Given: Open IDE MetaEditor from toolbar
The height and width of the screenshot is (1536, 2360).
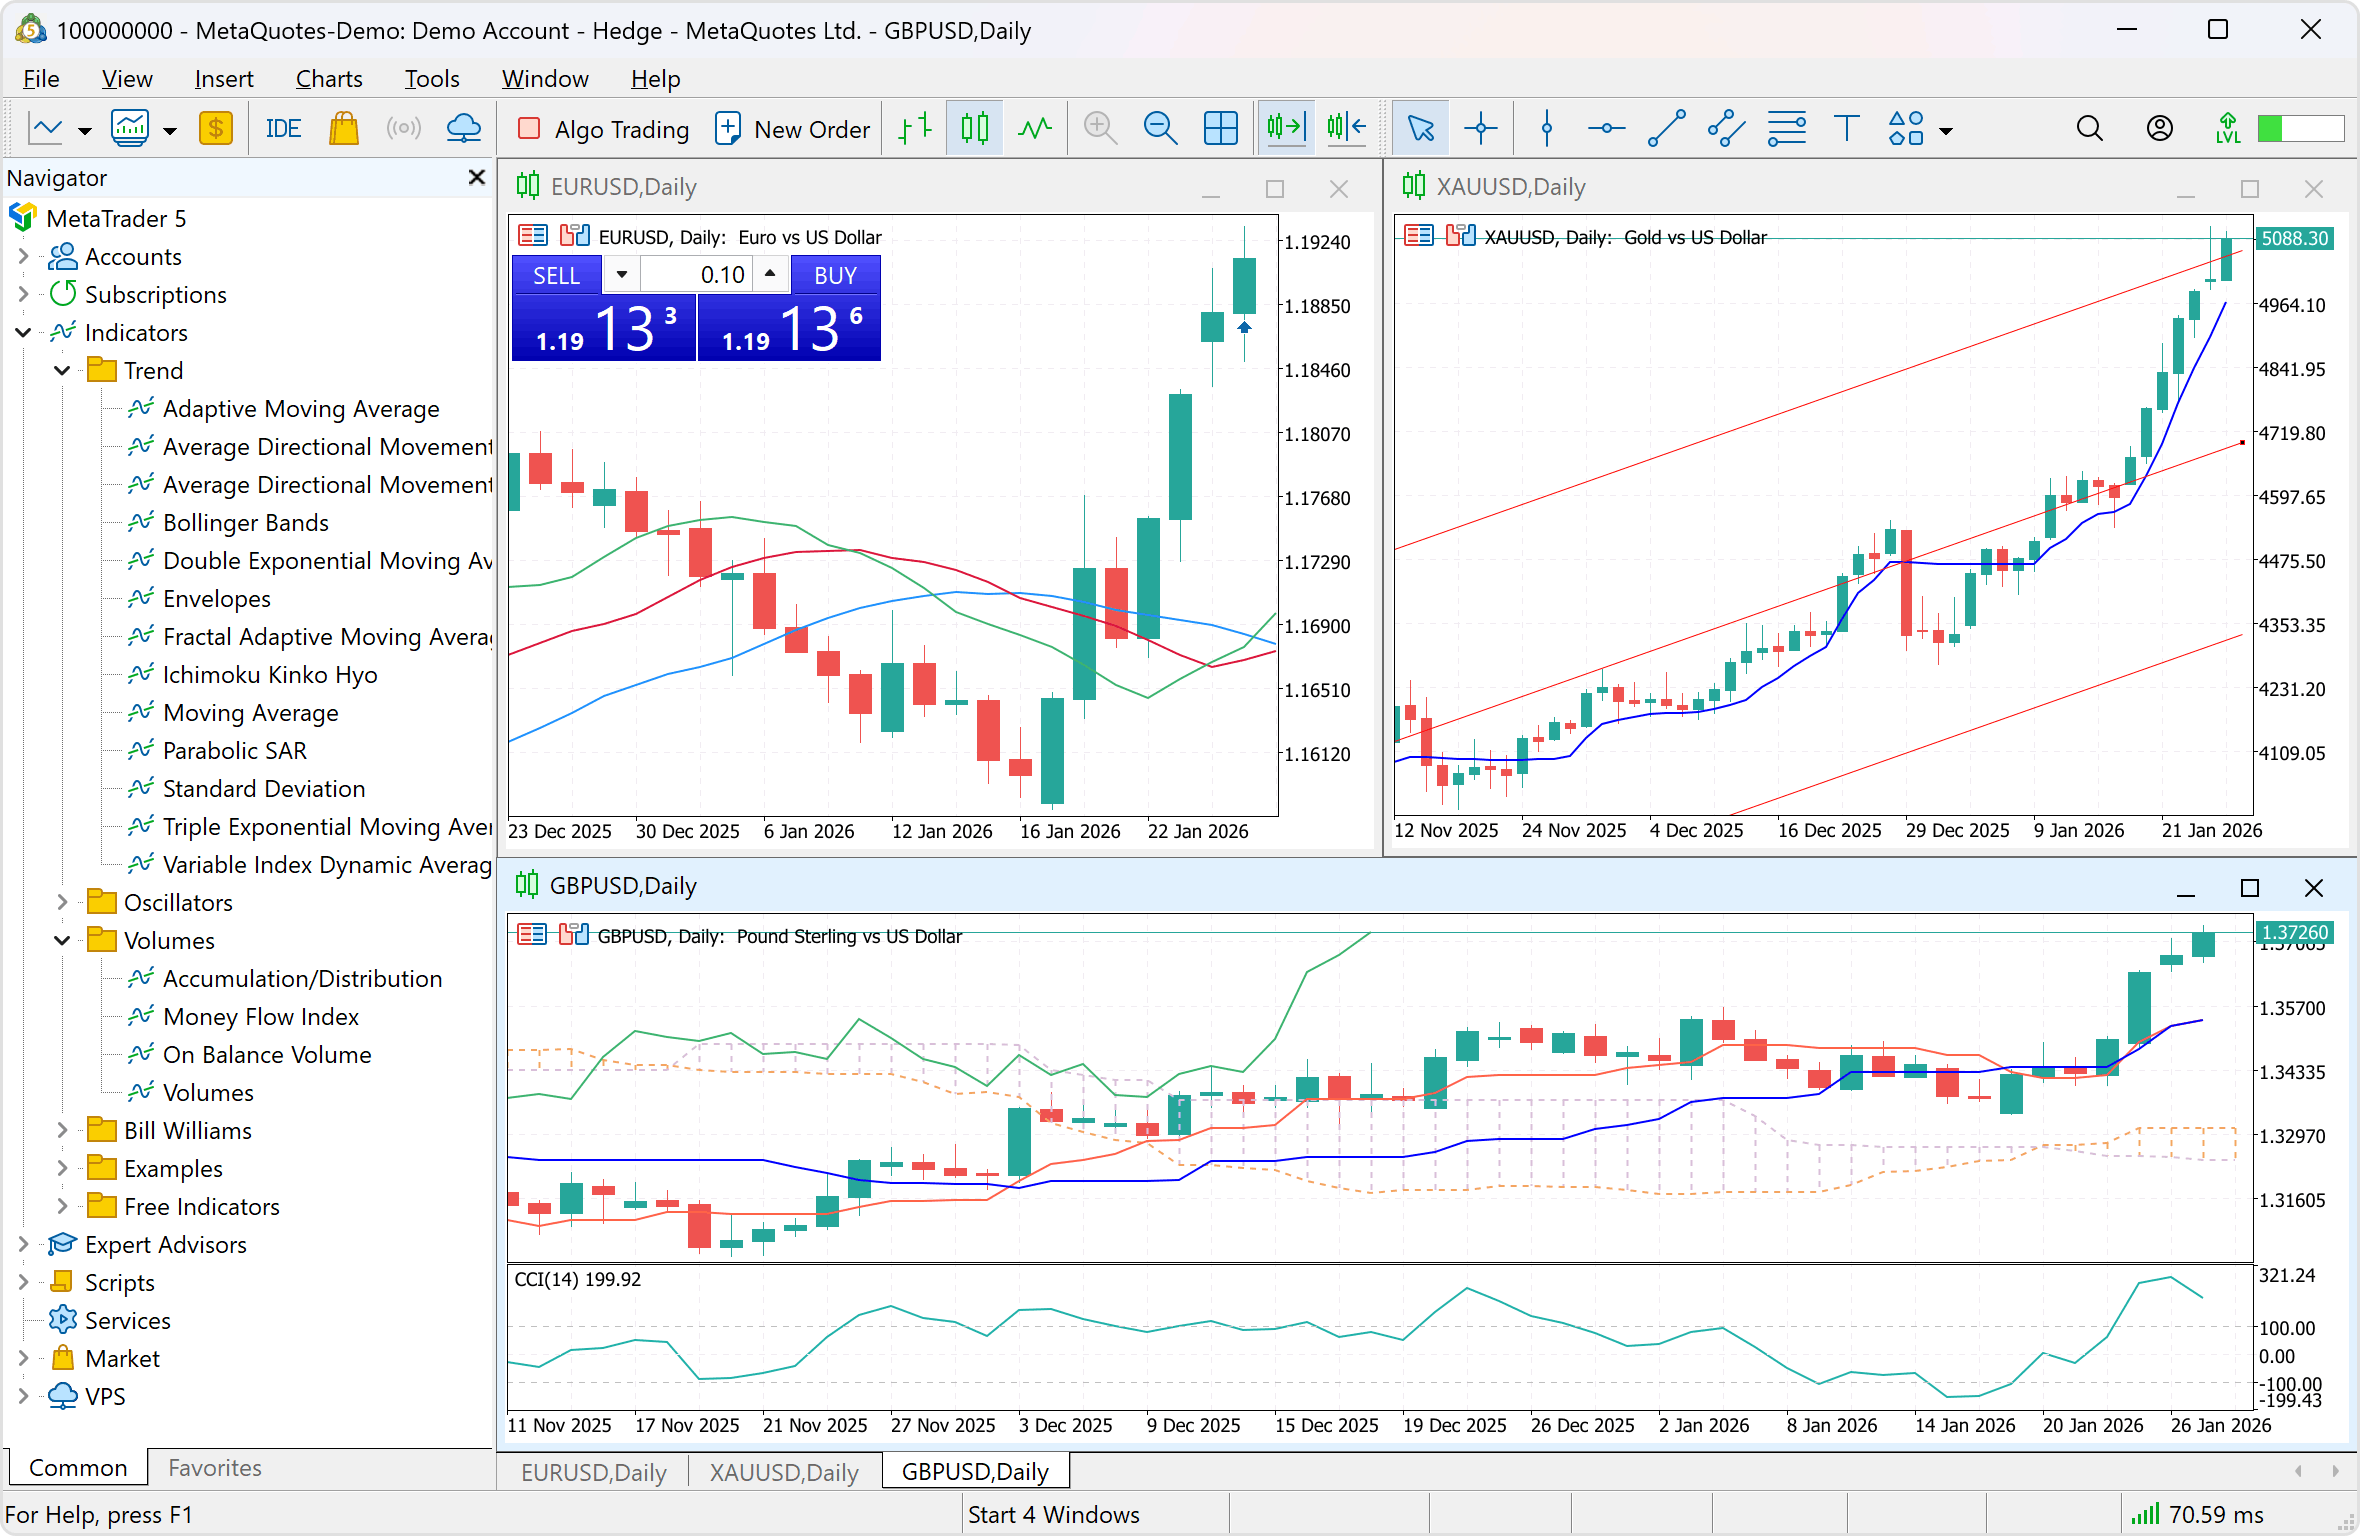Looking at the screenshot, I should click(x=283, y=129).
